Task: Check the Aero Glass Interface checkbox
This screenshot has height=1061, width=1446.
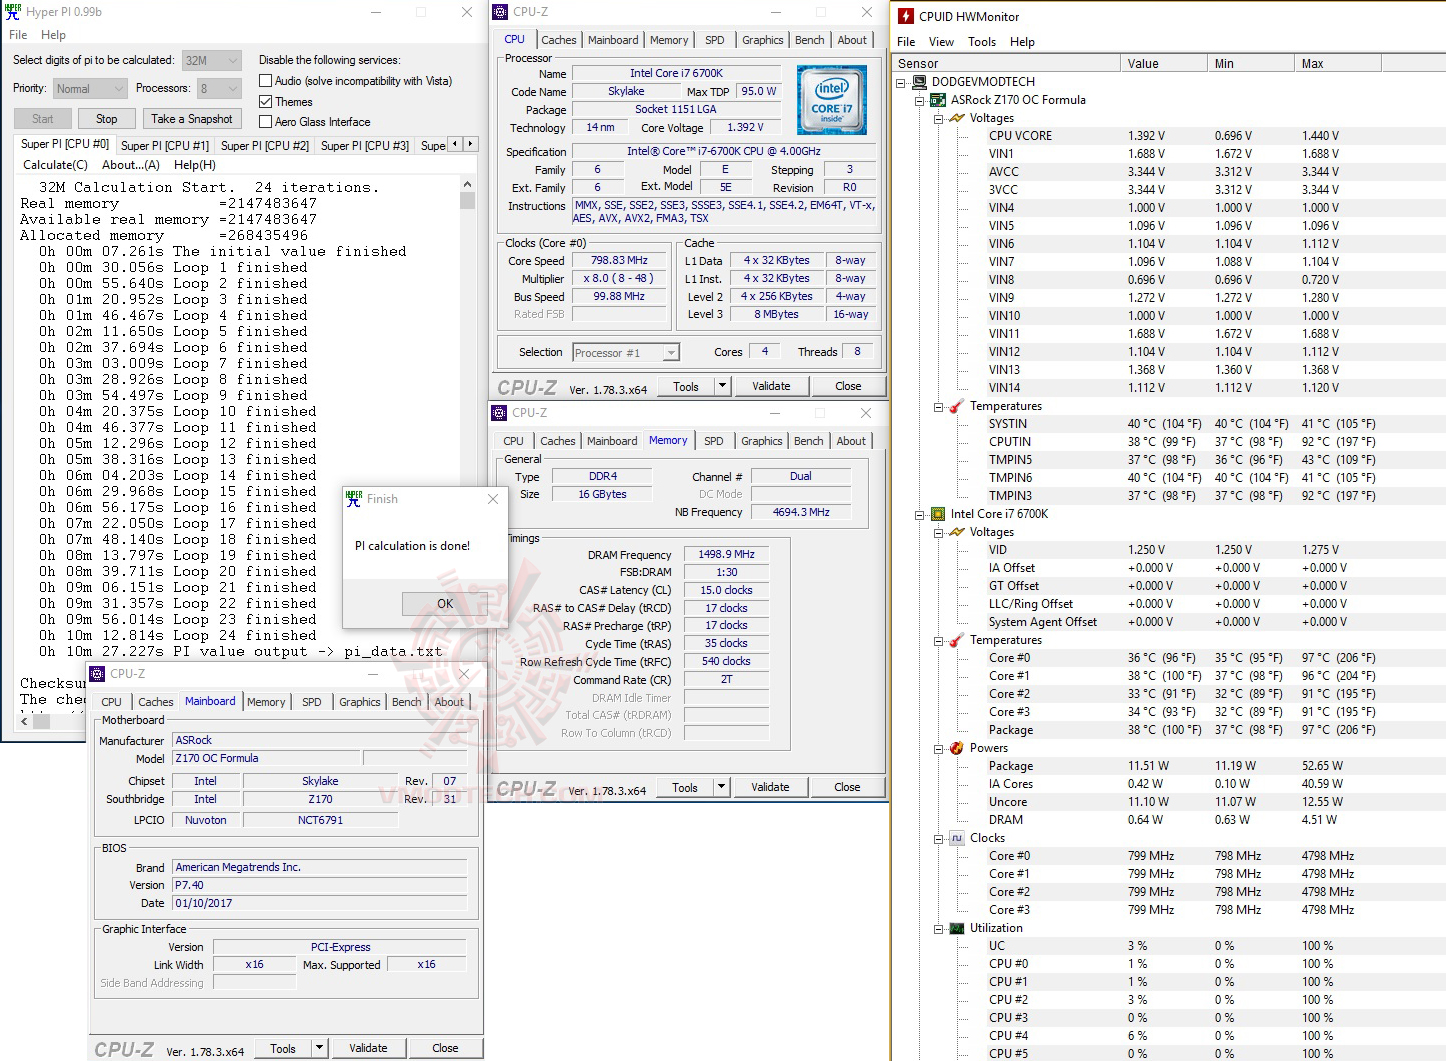Action: (x=265, y=121)
